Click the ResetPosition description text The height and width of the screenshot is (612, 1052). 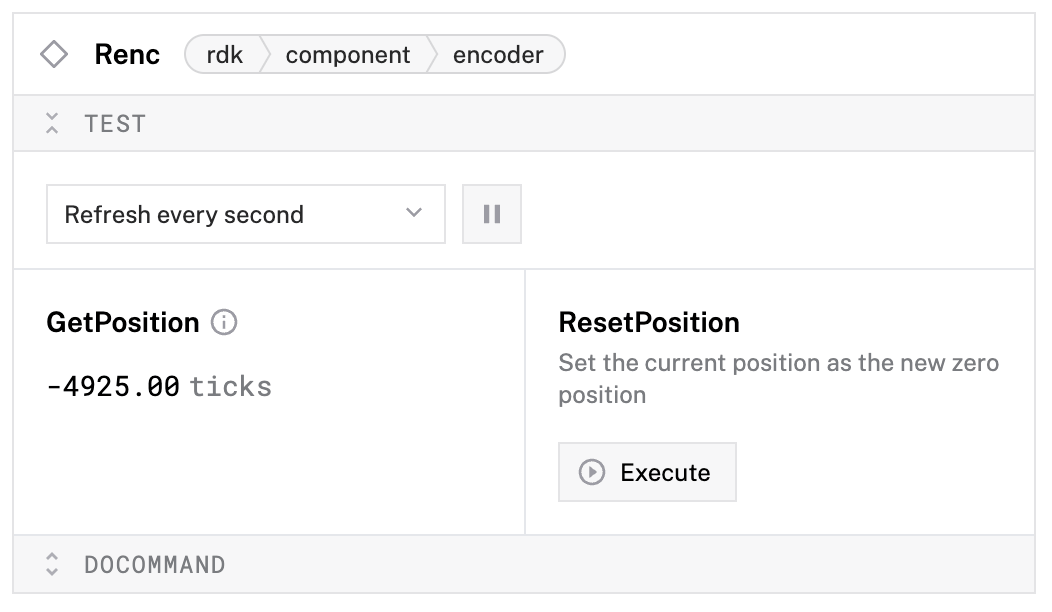click(x=778, y=378)
